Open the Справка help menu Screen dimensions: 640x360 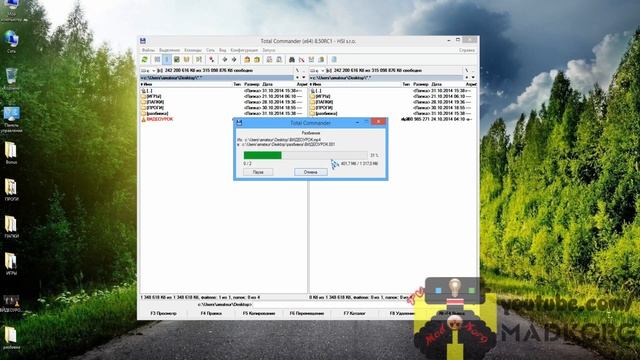[467, 50]
